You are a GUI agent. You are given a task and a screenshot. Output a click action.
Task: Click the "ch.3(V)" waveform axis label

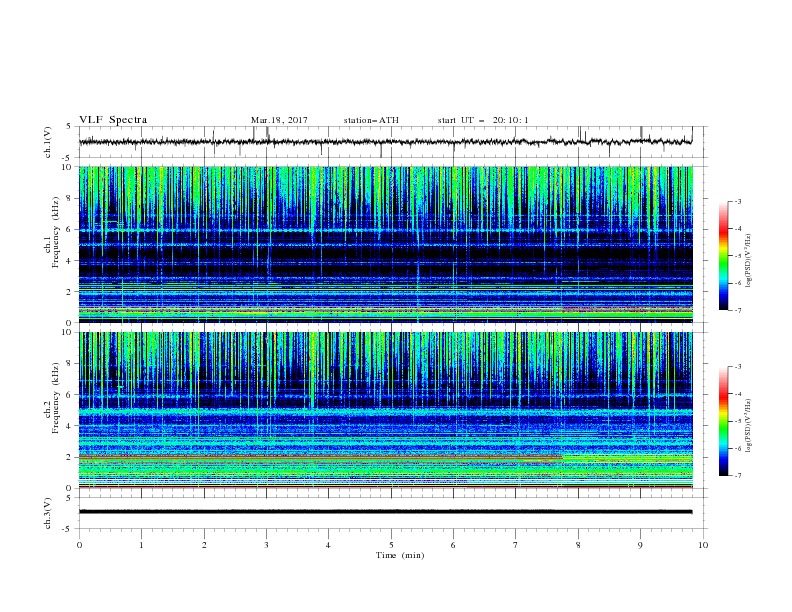pos(48,513)
